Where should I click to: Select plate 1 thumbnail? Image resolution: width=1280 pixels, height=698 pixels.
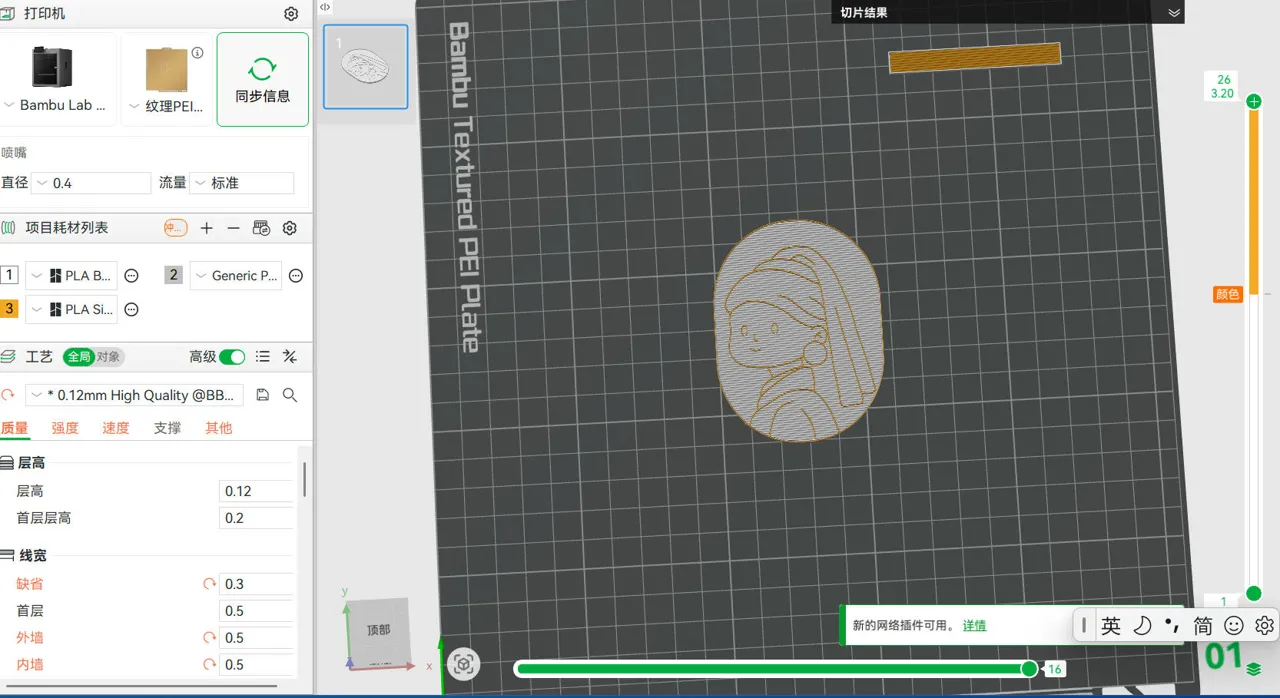point(366,67)
